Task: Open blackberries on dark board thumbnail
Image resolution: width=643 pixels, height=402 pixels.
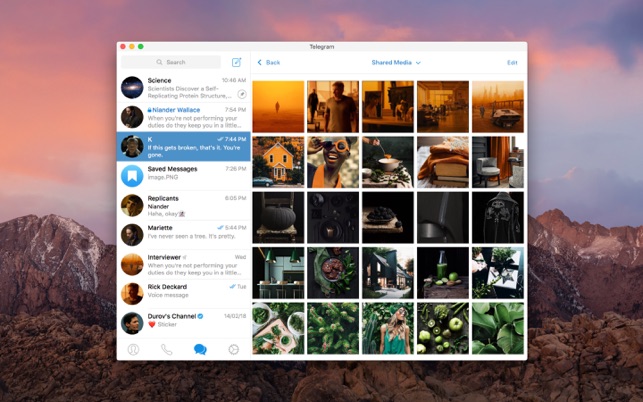Action: tap(388, 217)
